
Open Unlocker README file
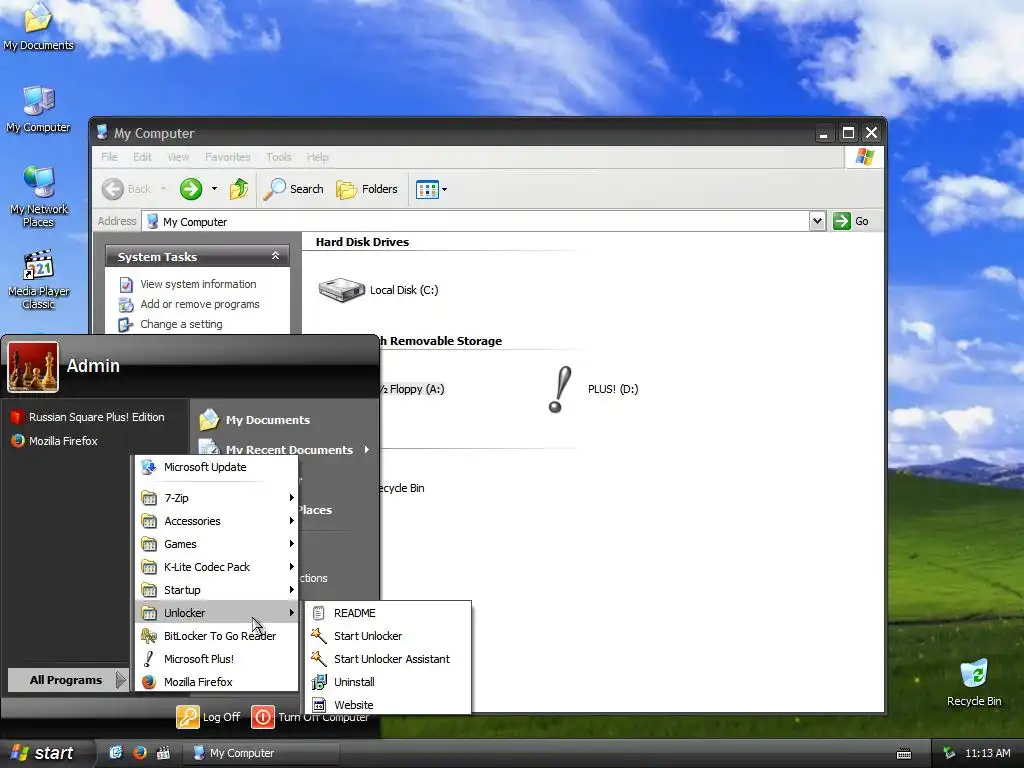tap(388, 613)
